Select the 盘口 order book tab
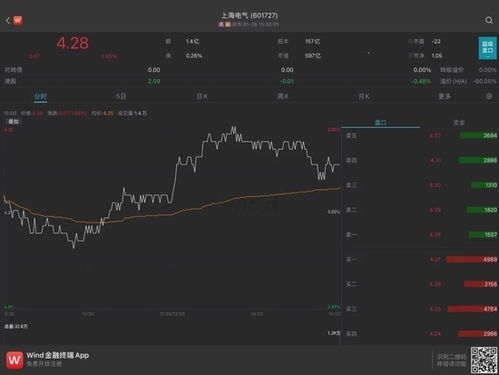This screenshot has height=375, width=499. [x=380, y=123]
